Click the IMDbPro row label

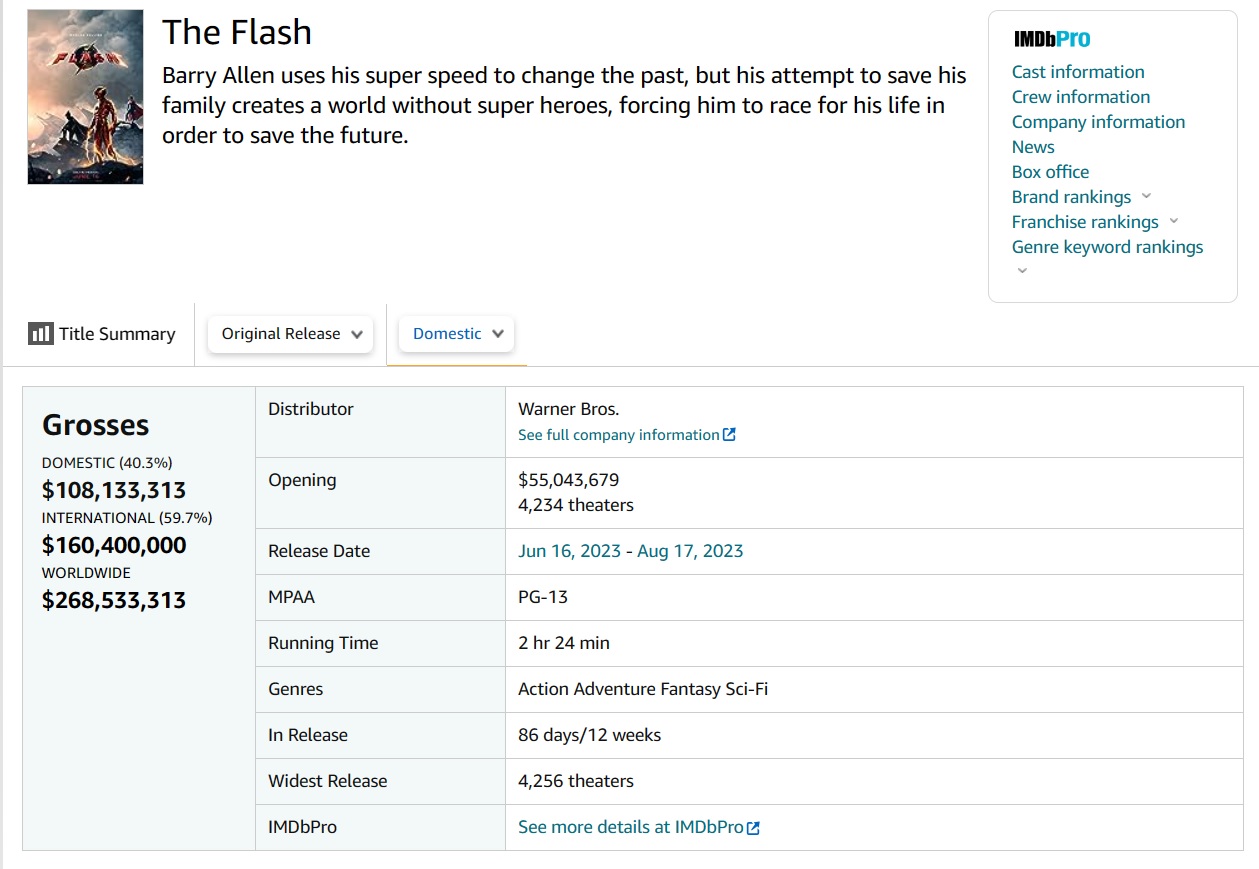[303, 827]
